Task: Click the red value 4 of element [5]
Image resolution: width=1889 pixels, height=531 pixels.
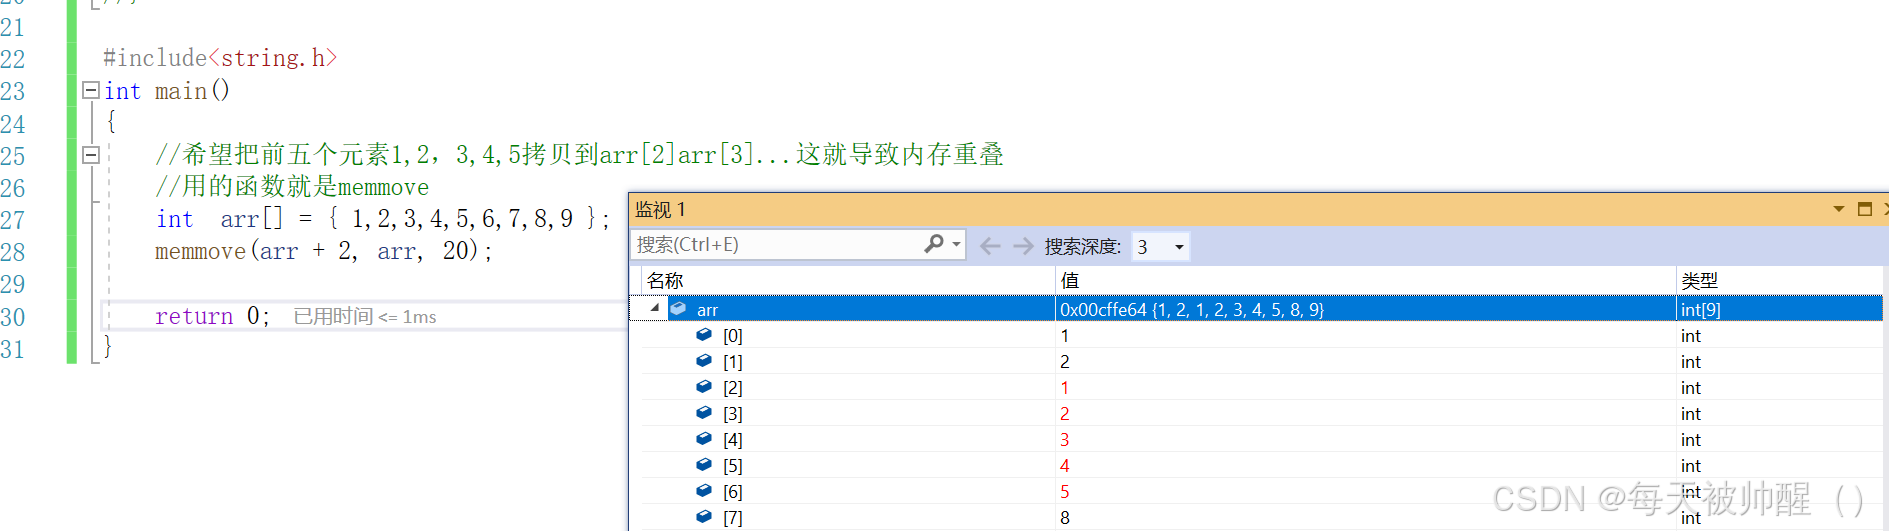Action: (x=1065, y=466)
